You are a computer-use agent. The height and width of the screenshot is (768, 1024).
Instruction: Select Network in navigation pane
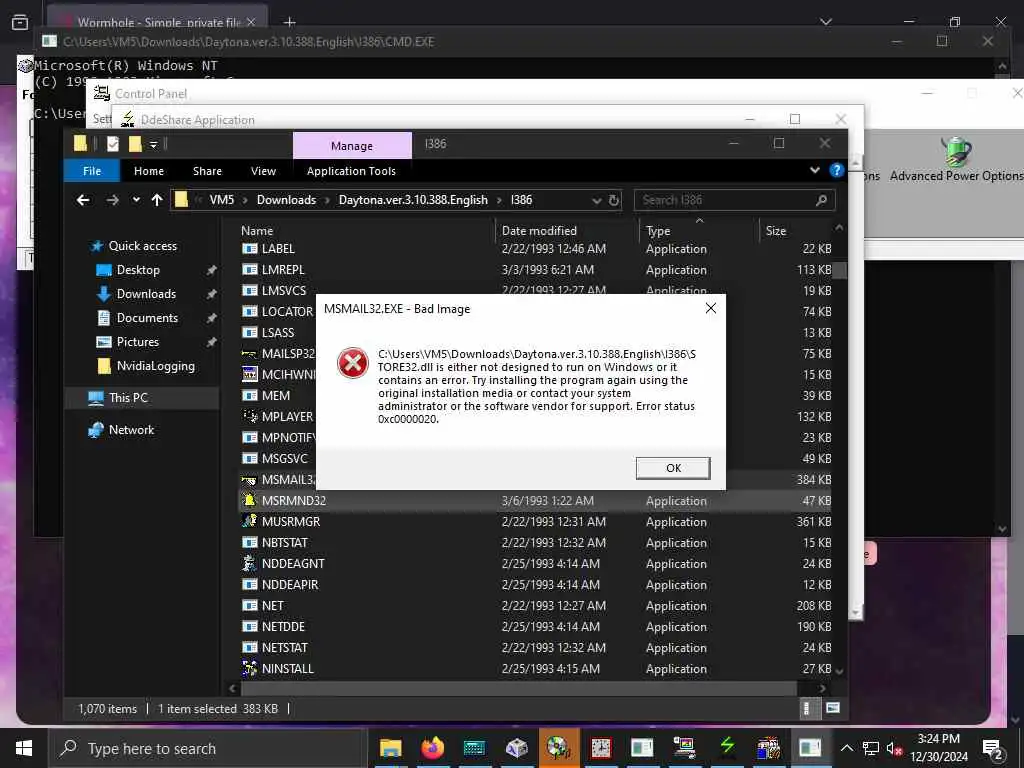click(131, 429)
